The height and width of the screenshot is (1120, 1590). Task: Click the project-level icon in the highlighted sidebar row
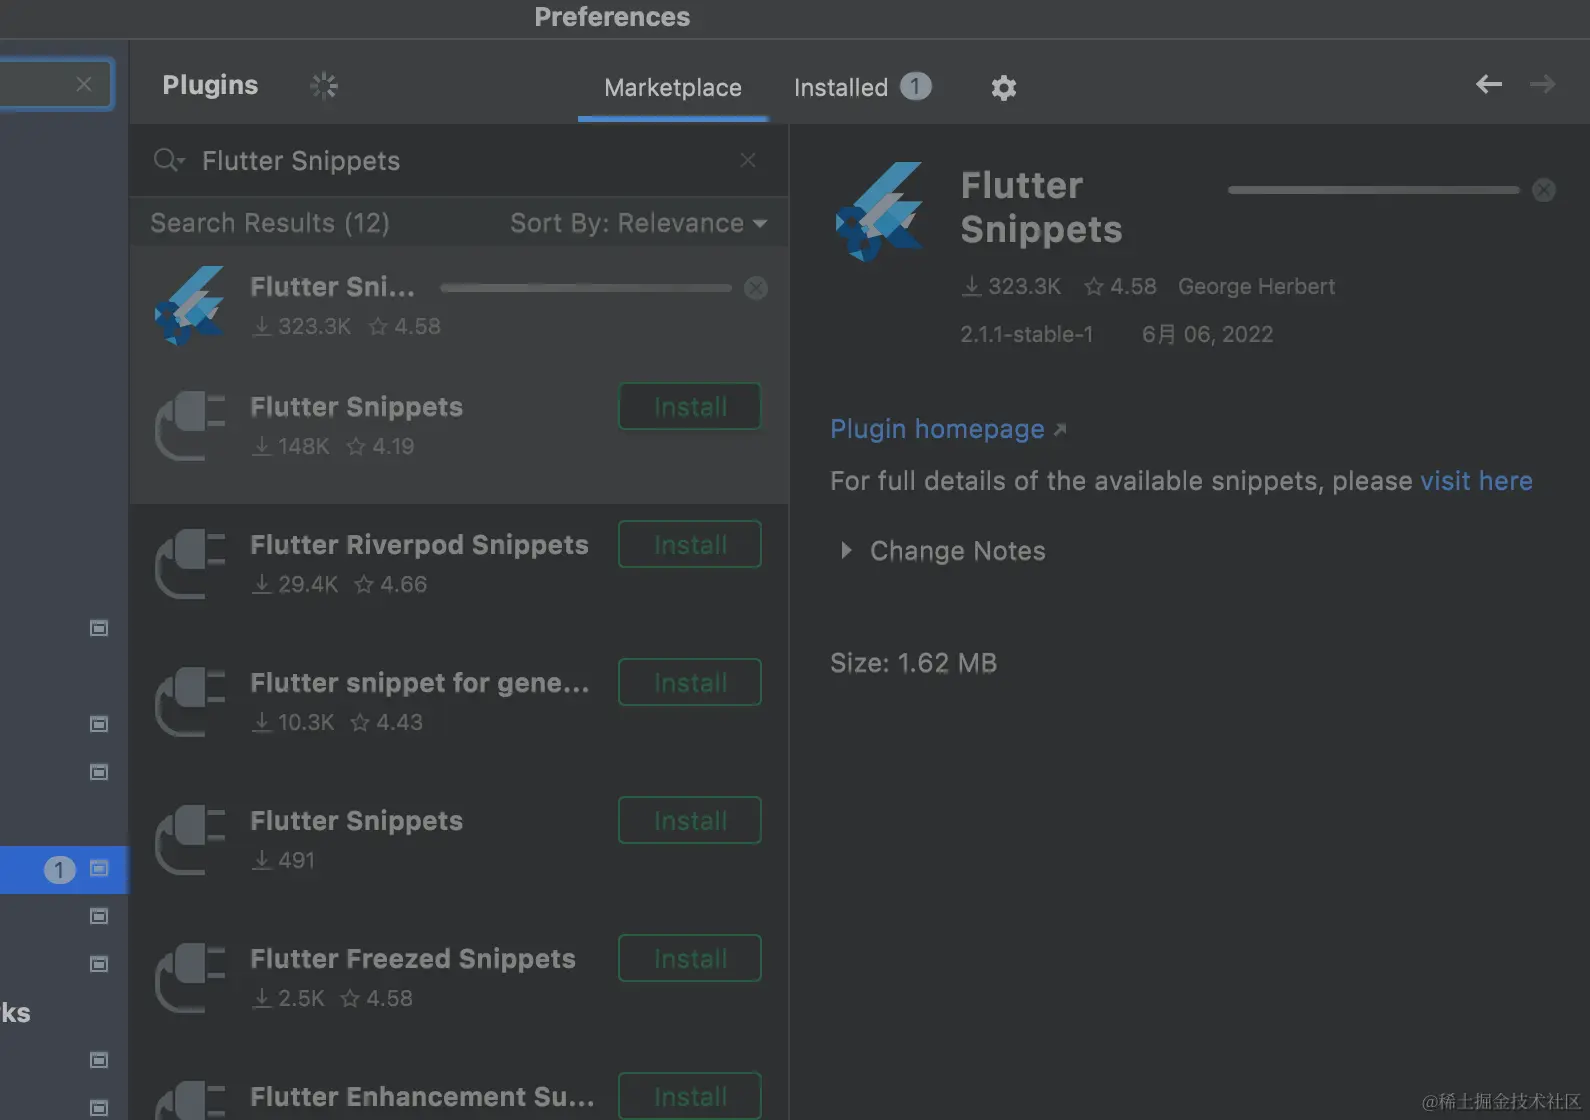(x=99, y=868)
